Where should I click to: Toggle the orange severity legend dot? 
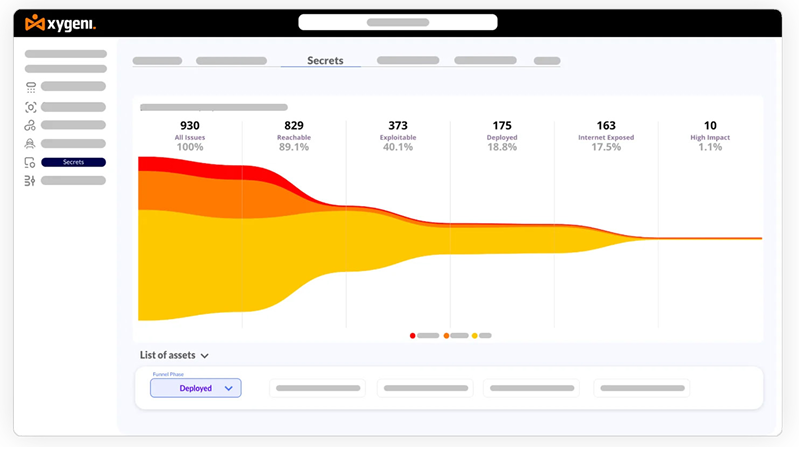pyautogui.click(x=446, y=336)
